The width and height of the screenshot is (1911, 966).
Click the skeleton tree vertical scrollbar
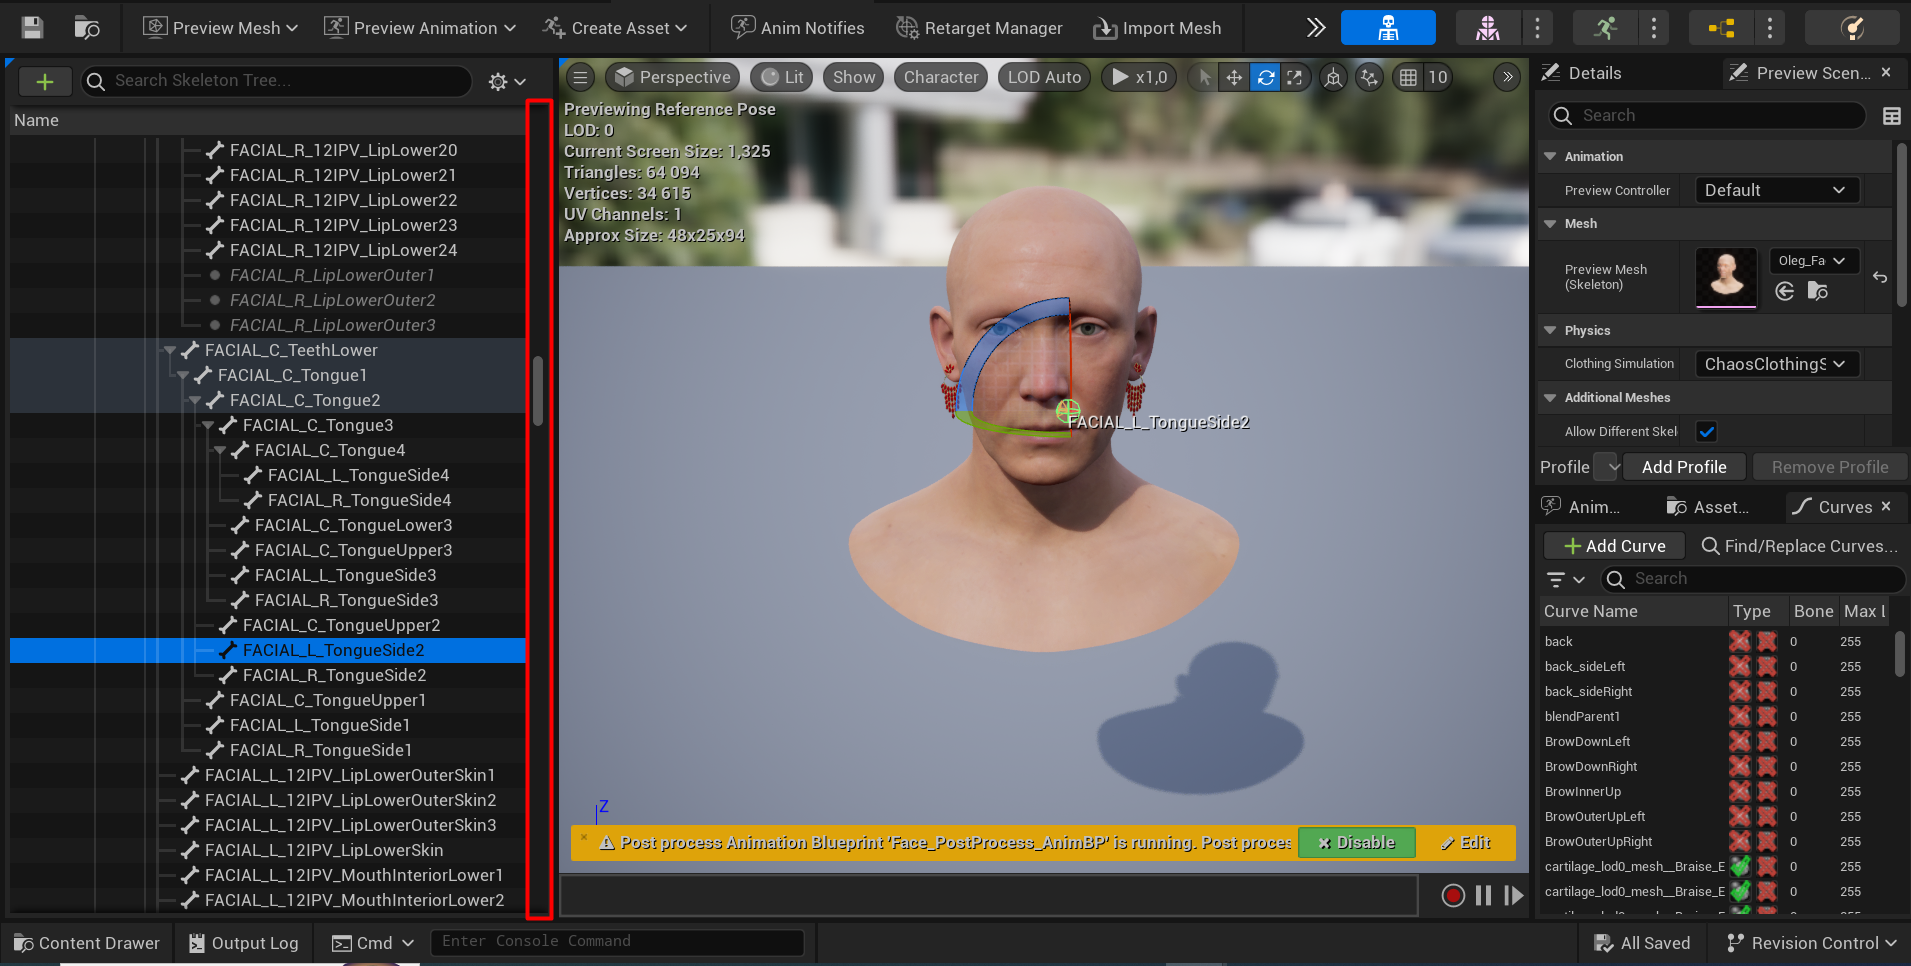[x=538, y=390]
